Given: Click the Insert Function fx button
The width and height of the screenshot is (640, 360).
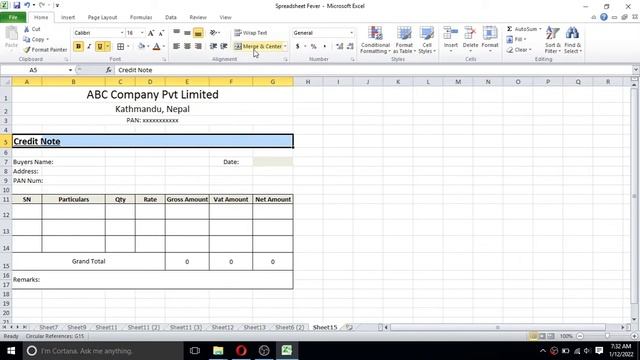Looking at the screenshot, I should (109, 70).
